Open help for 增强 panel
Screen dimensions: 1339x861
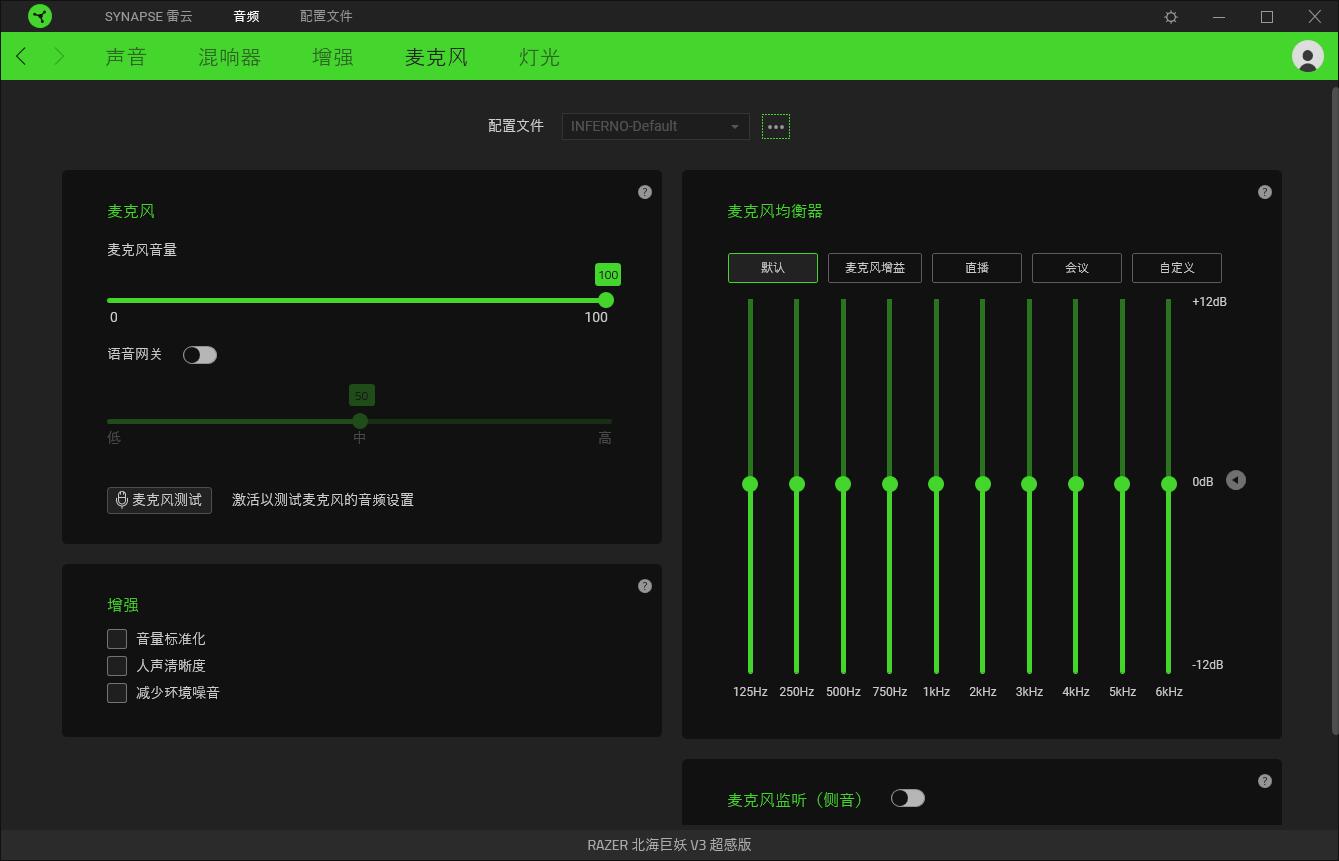(x=645, y=586)
